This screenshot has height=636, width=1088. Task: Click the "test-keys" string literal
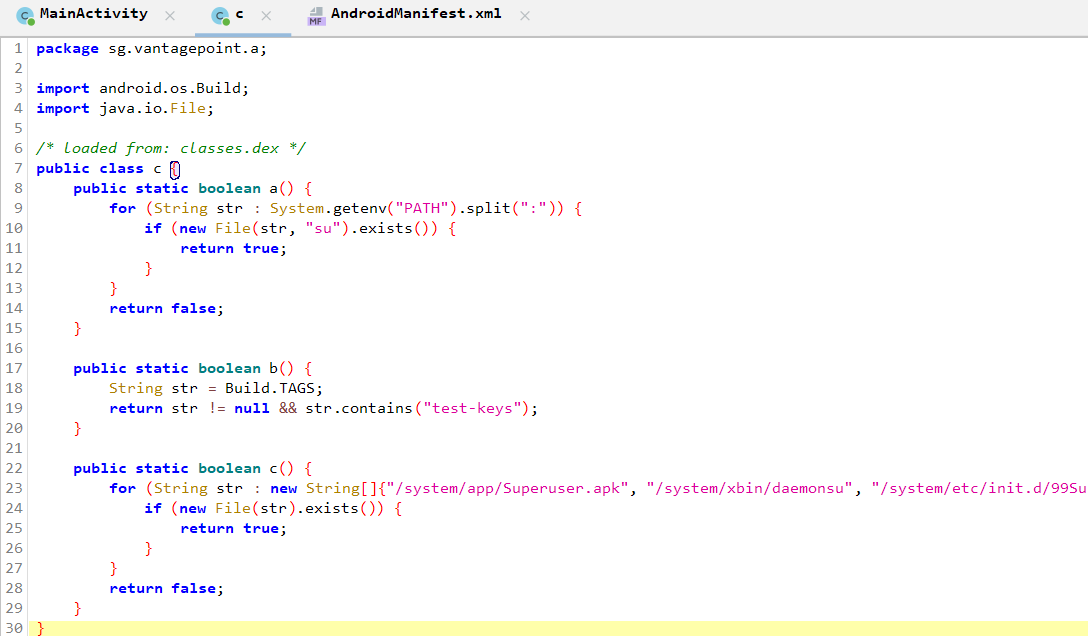[472, 409]
